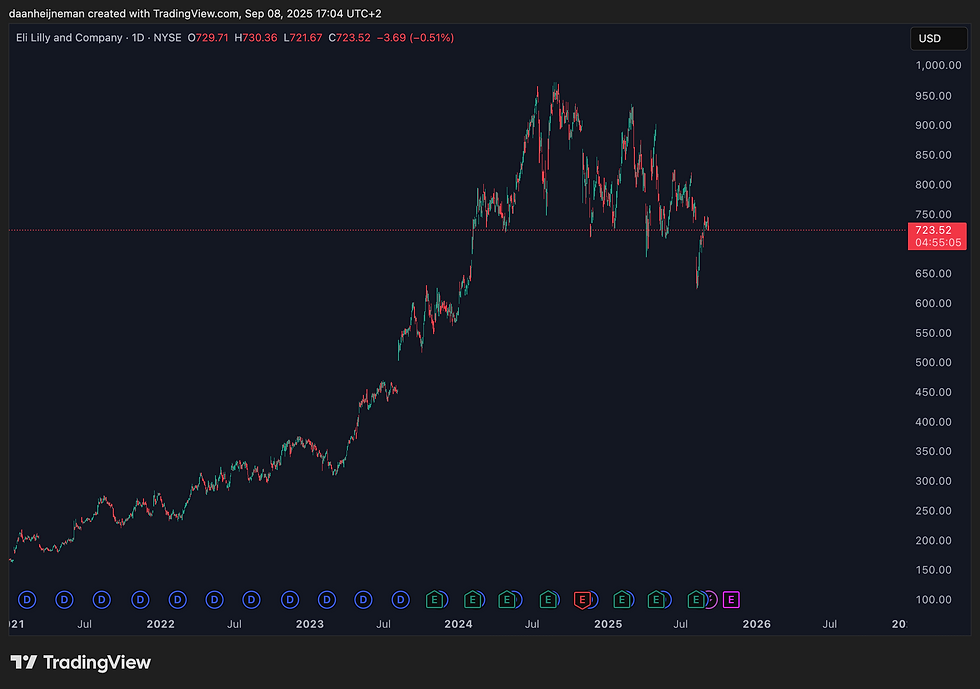Image resolution: width=980 pixels, height=689 pixels.
Task: Click the open value O729.71
Action: click(208, 38)
